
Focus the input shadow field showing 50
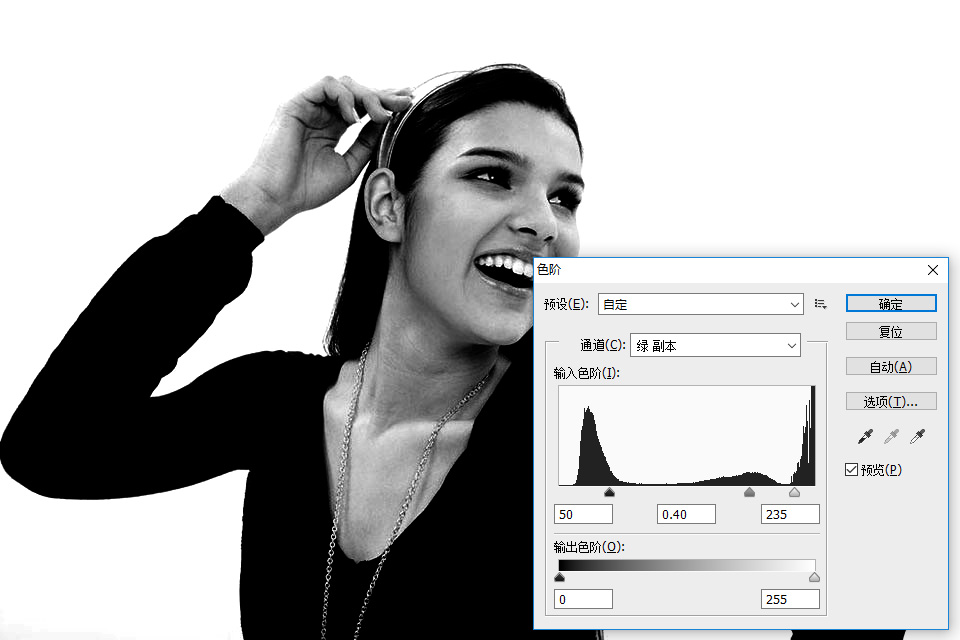(583, 514)
